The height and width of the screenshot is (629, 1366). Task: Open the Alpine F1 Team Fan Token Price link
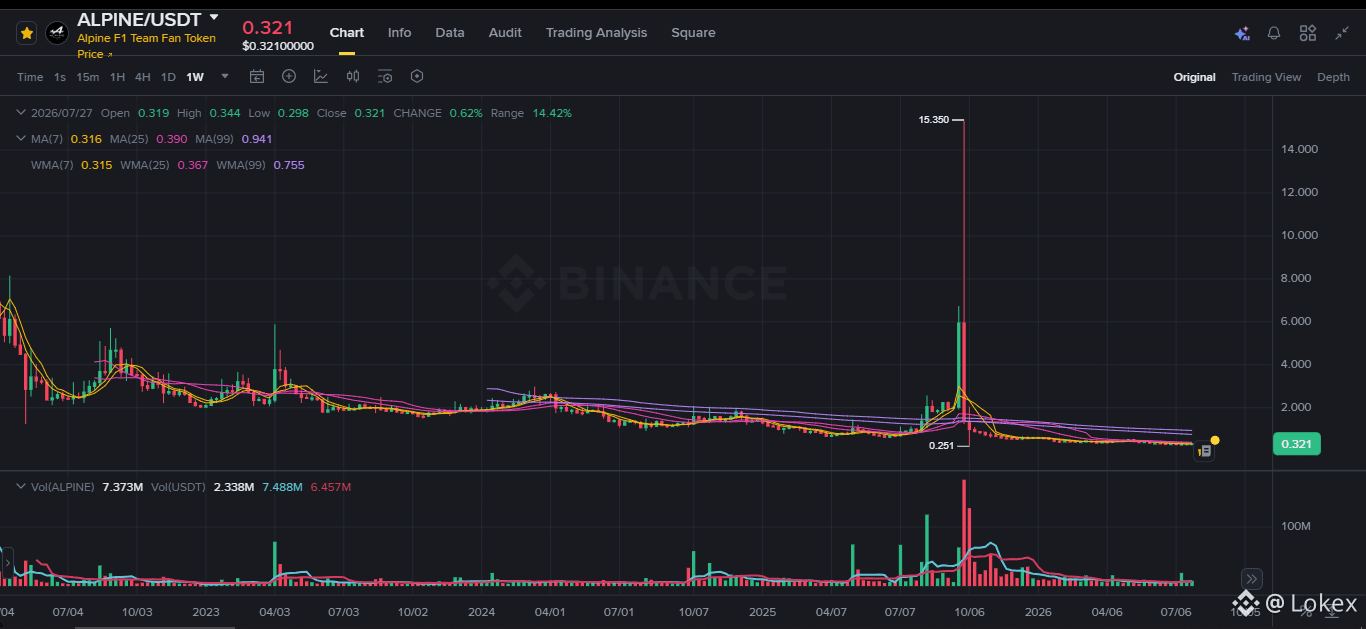point(147,46)
